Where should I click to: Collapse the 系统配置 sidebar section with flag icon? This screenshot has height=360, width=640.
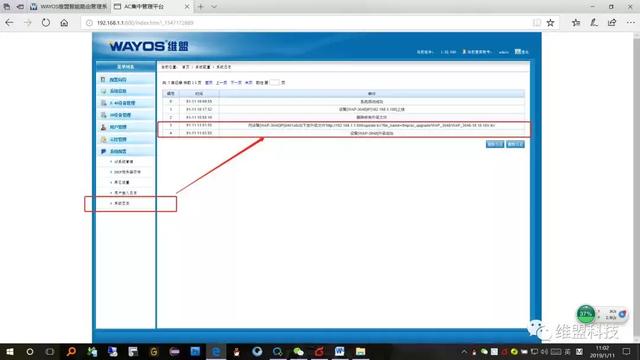(x=125, y=151)
